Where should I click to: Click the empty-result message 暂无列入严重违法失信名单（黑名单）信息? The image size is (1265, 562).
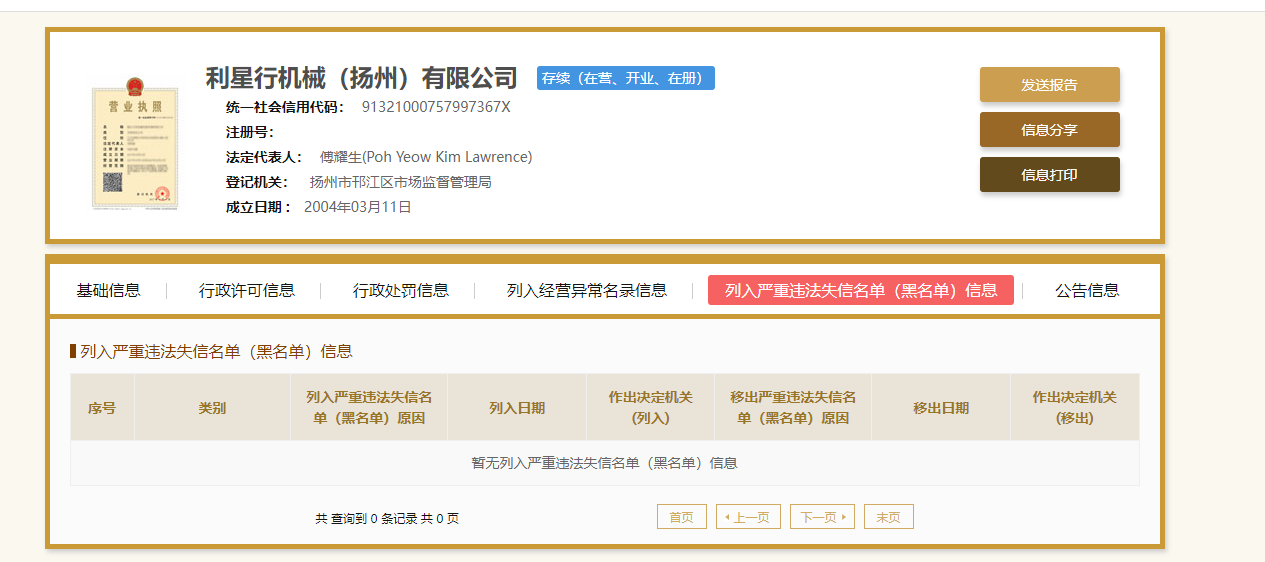605,463
